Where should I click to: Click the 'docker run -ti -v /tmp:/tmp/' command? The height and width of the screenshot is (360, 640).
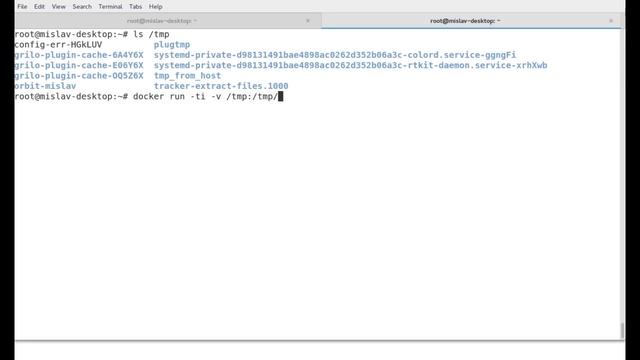[x=205, y=97]
